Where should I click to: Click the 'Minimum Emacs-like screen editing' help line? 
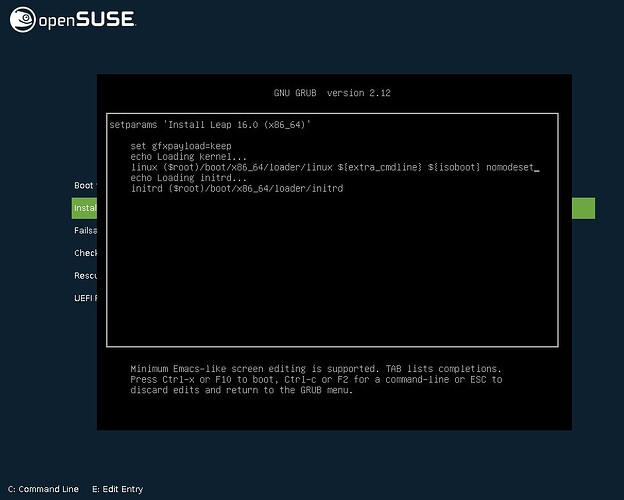[x=316, y=369]
